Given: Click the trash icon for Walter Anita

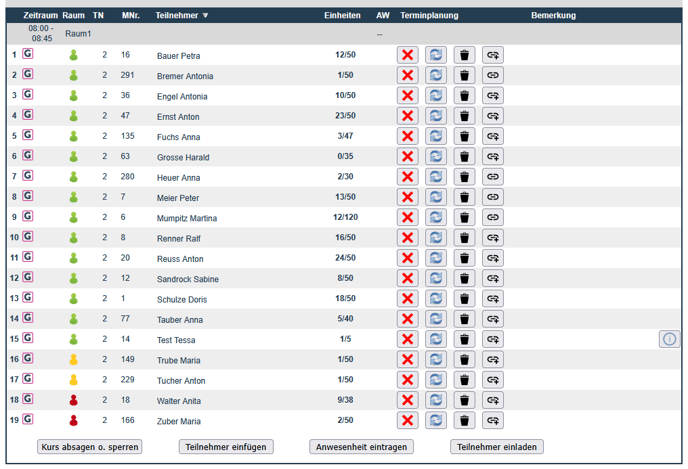Looking at the screenshot, I should point(464,400).
